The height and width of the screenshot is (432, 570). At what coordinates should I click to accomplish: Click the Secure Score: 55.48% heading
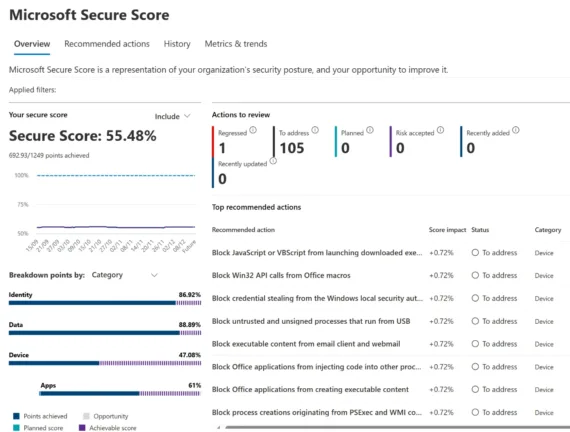coord(83,136)
